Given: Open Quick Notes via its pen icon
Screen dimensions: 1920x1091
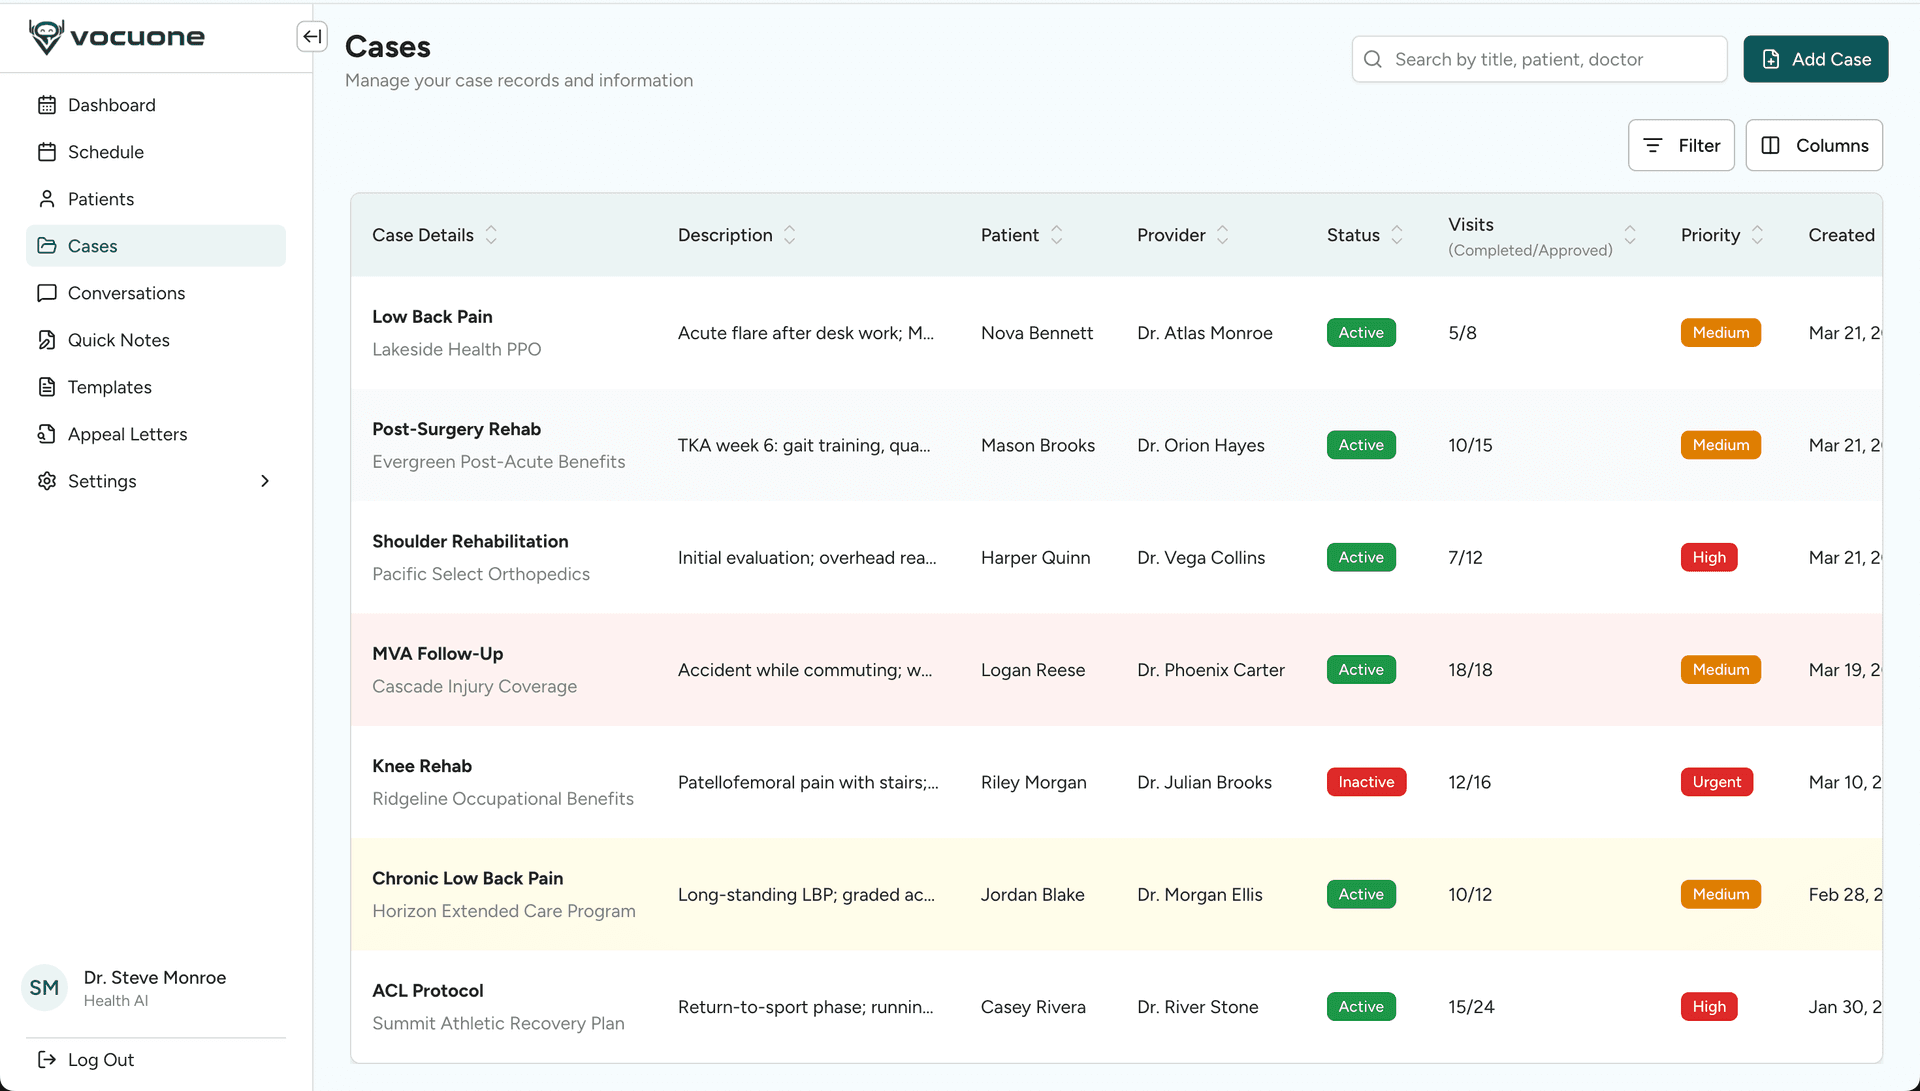Looking at the screenshot, I should coord(47,339).
